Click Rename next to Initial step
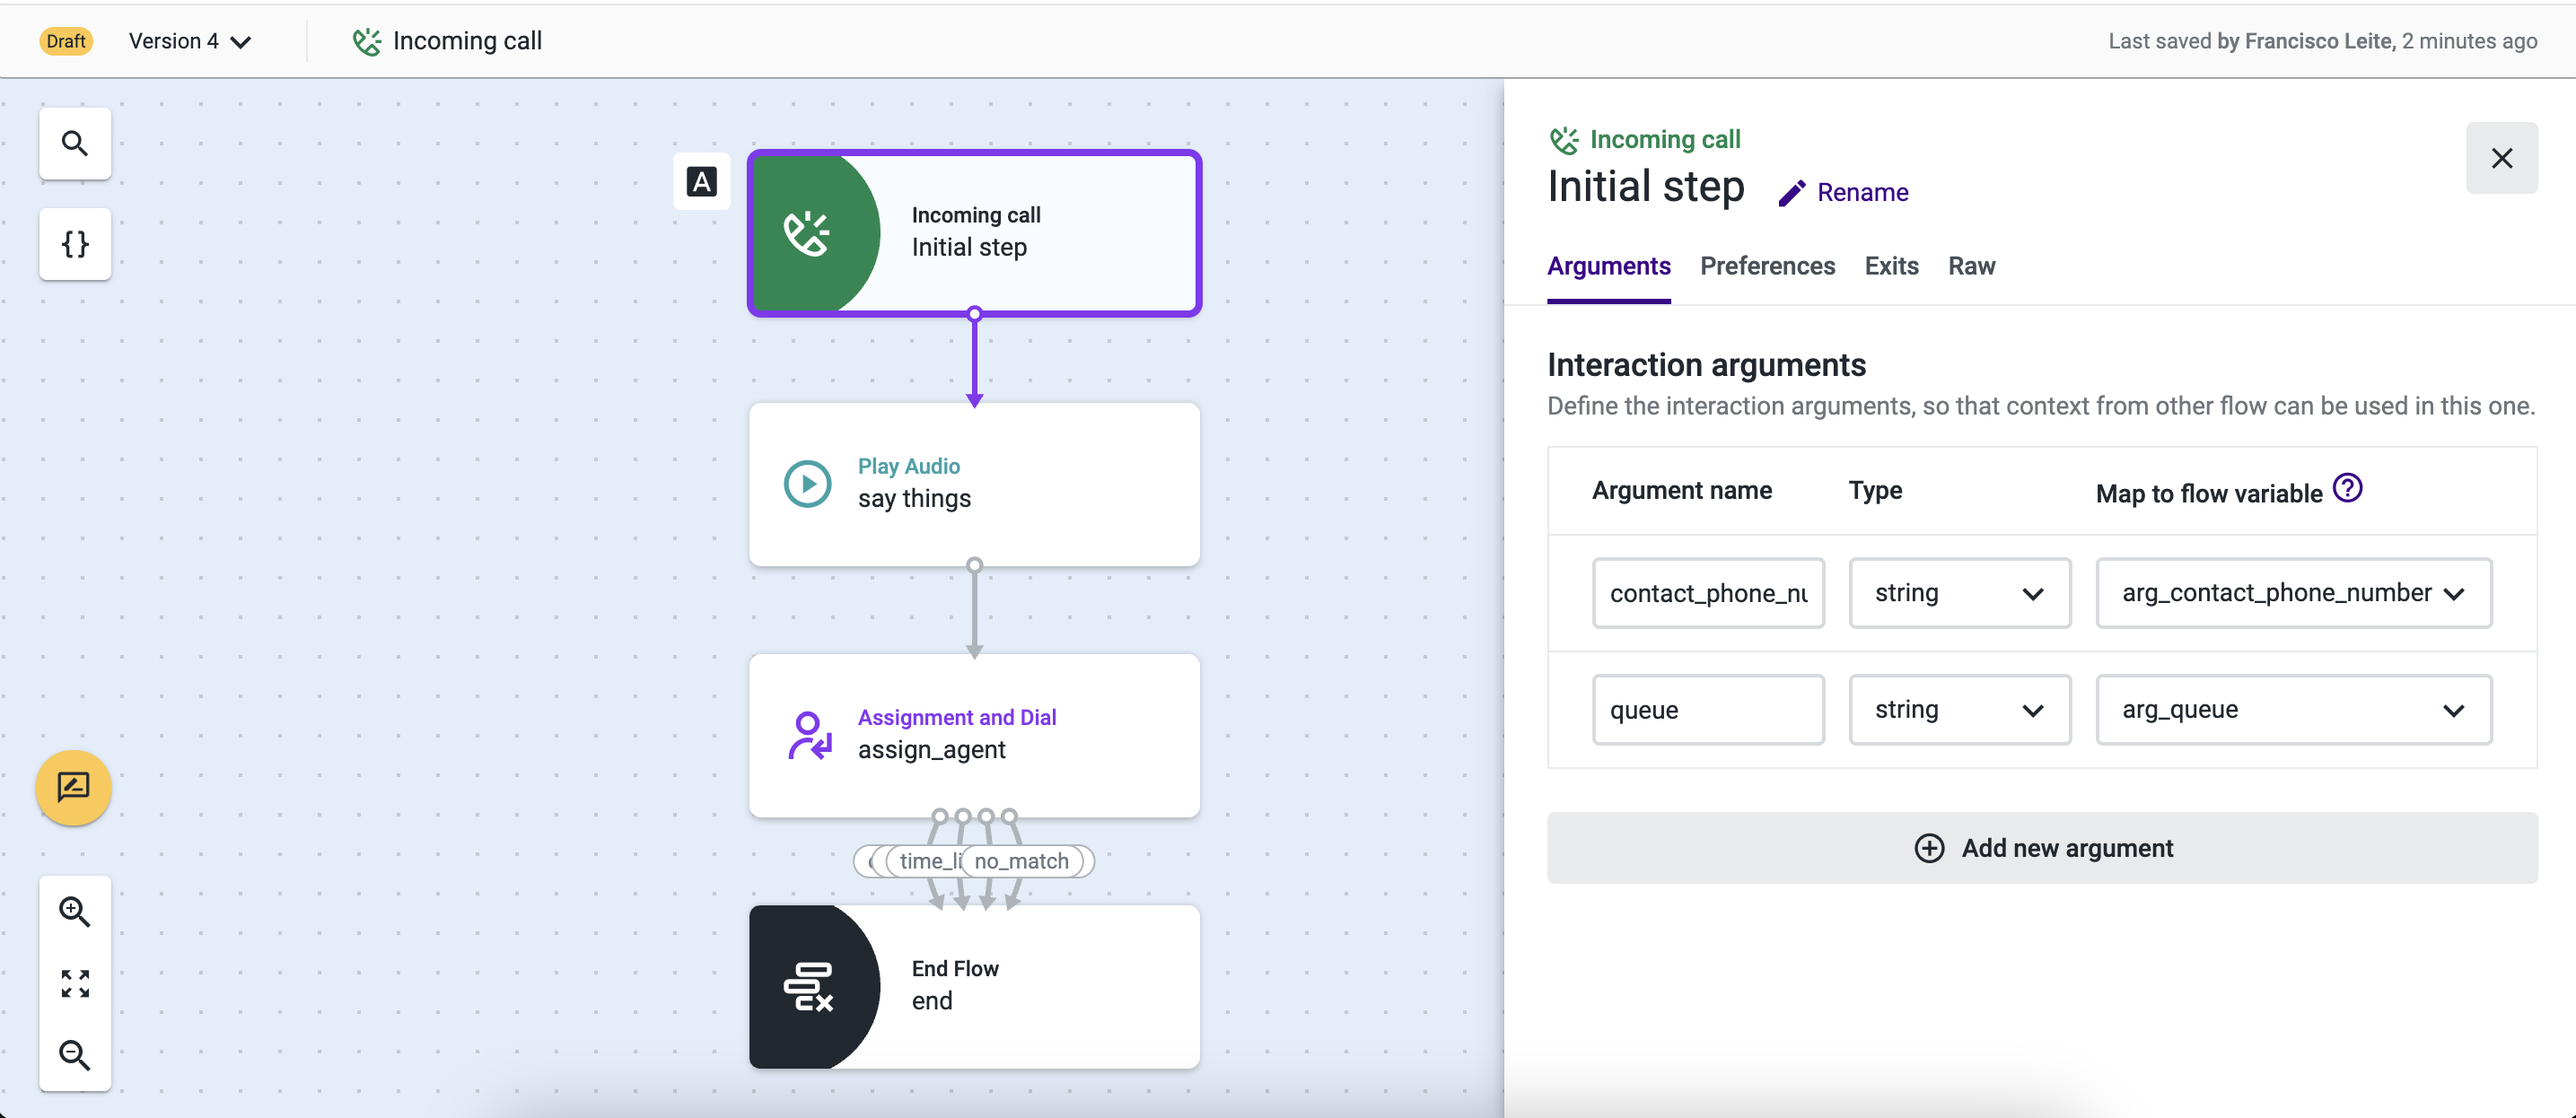This screenshot has height=1118, width=2576. (x=1844, y=192)
